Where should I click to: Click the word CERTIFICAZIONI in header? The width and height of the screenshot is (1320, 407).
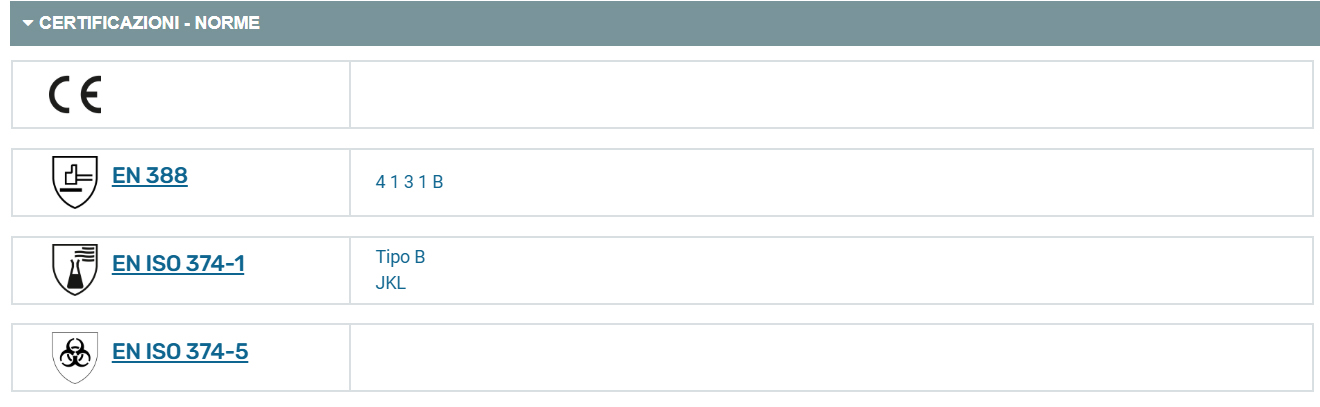click(108, 23)
